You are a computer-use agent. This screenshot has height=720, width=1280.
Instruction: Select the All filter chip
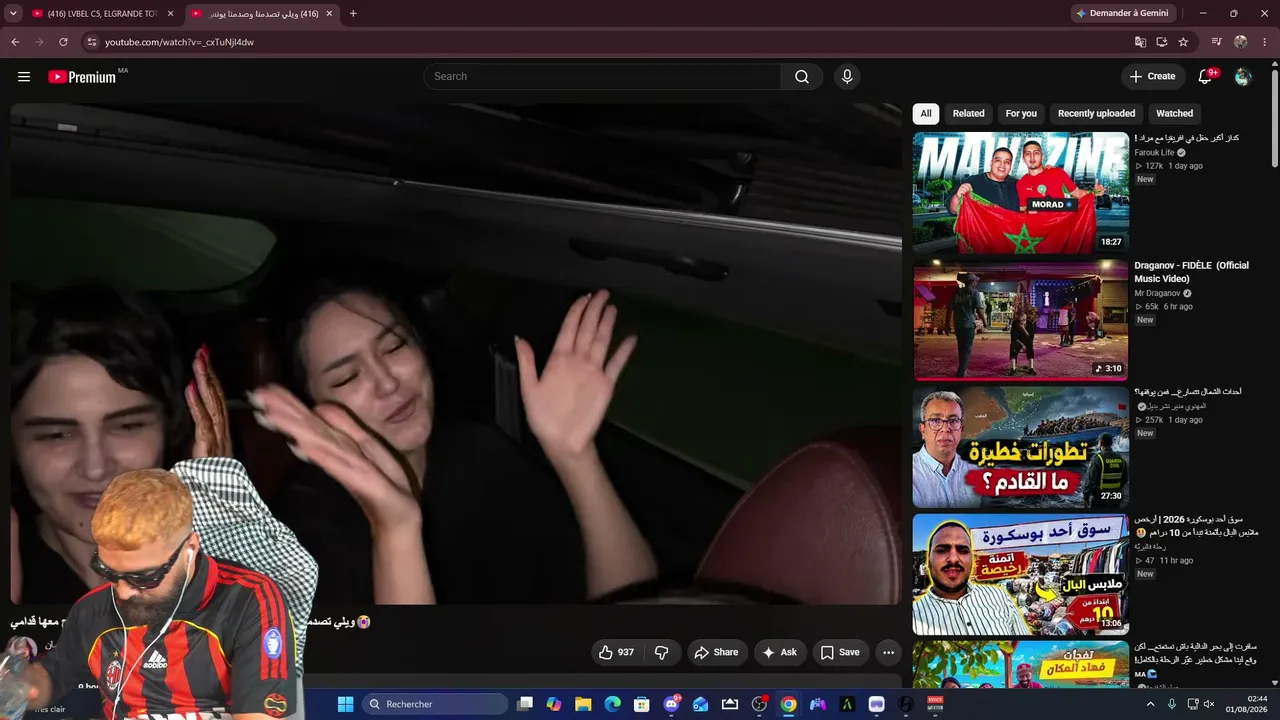(926, 114)
